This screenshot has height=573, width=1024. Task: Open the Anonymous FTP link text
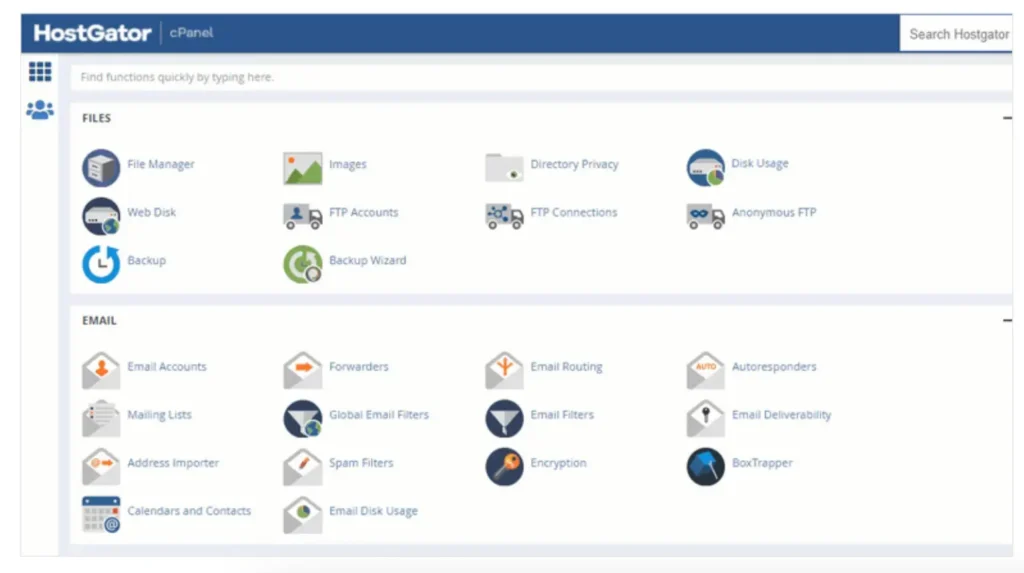point(774,212)
